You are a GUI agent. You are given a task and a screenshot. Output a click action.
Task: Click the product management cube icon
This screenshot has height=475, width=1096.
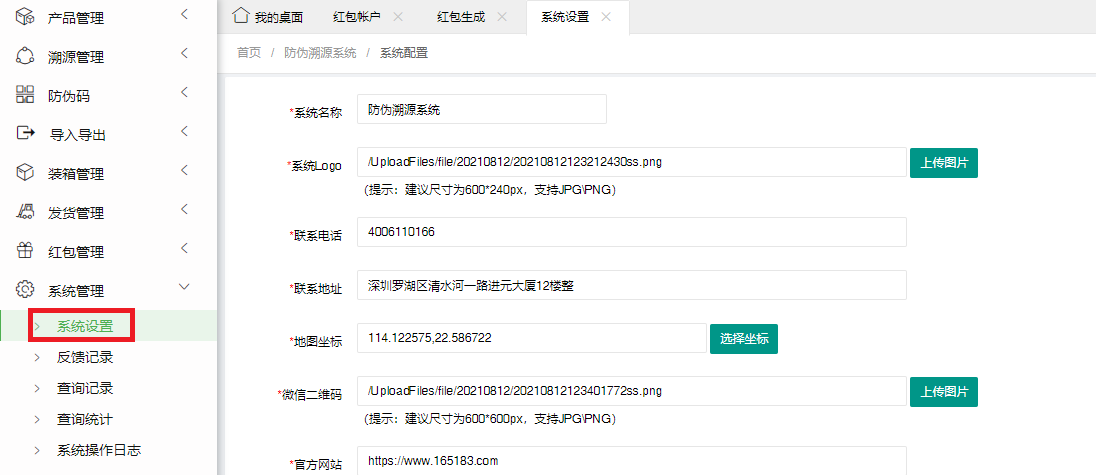point(25,17)
